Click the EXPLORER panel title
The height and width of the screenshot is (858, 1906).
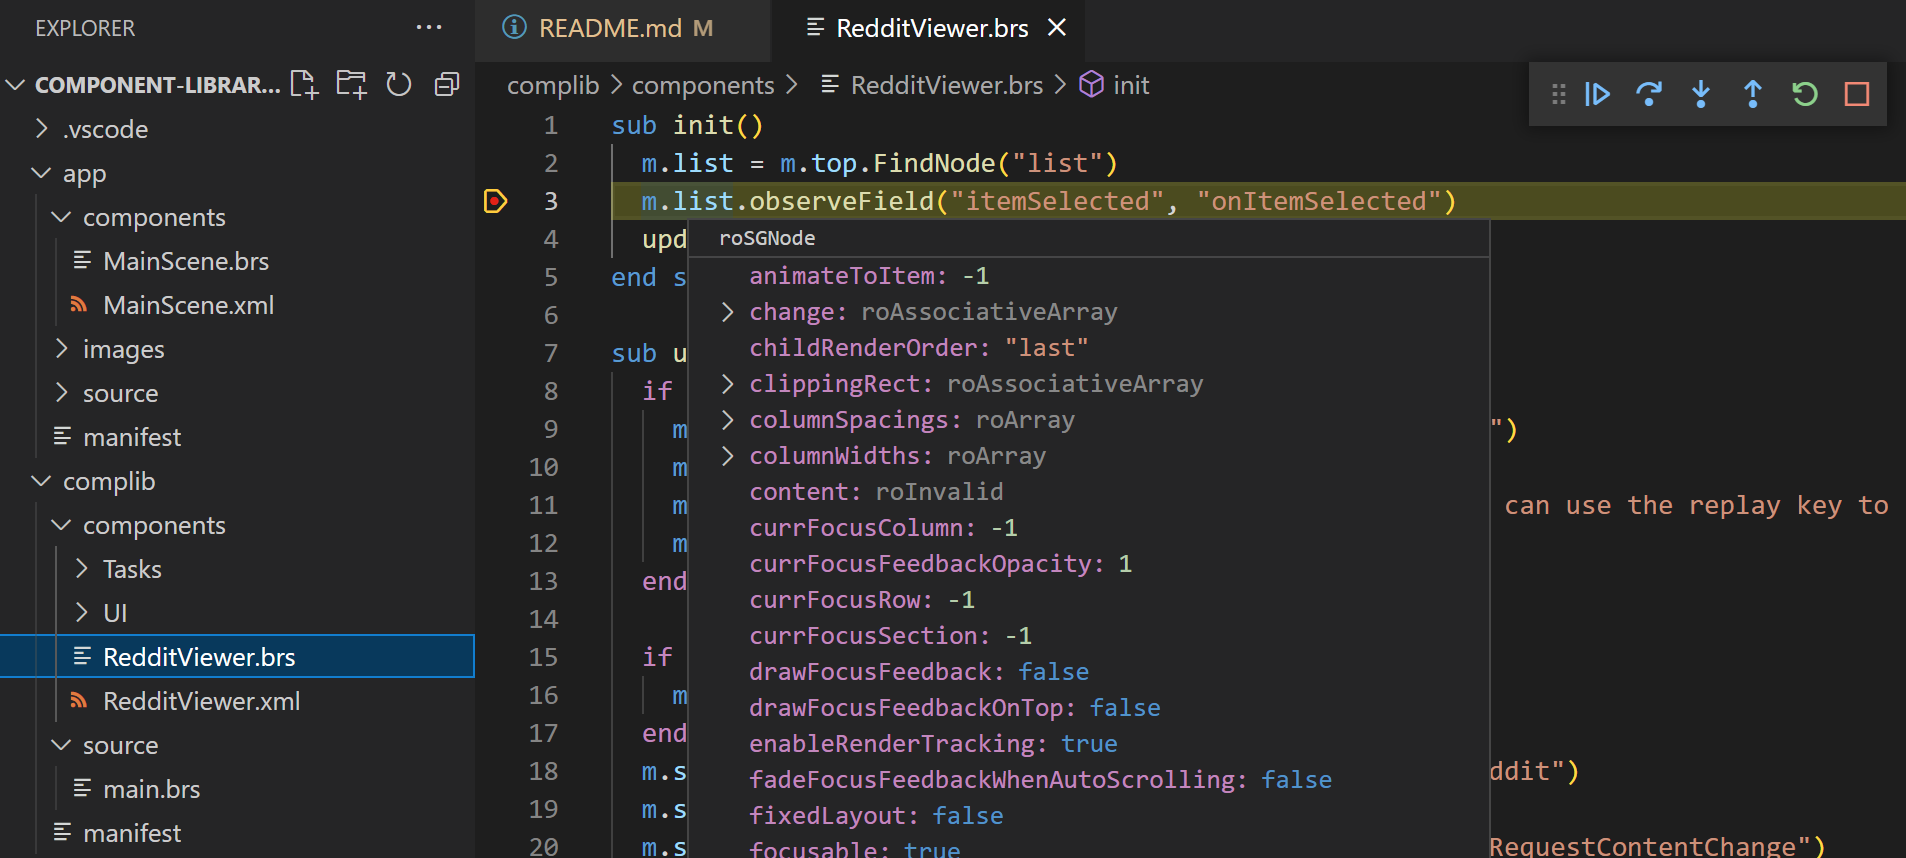click(x=85, y=28)
